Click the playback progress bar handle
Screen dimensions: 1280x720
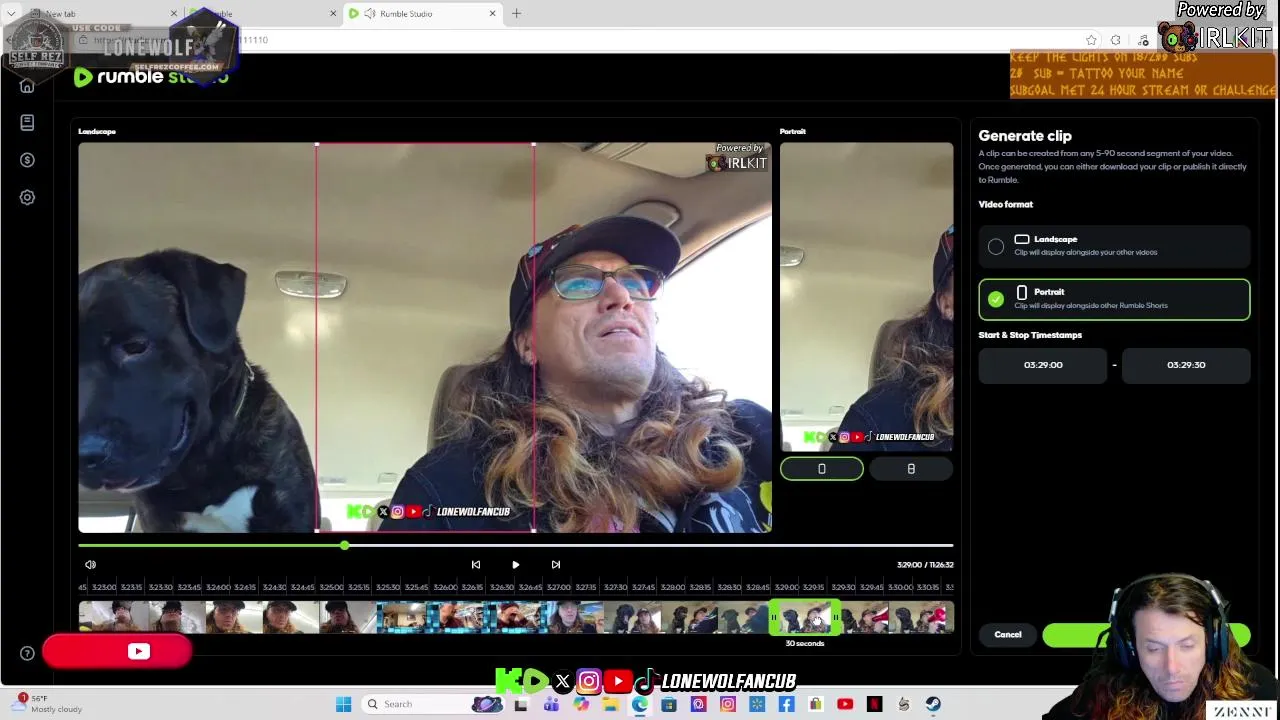pyautogui.click(x=344, y=545)
